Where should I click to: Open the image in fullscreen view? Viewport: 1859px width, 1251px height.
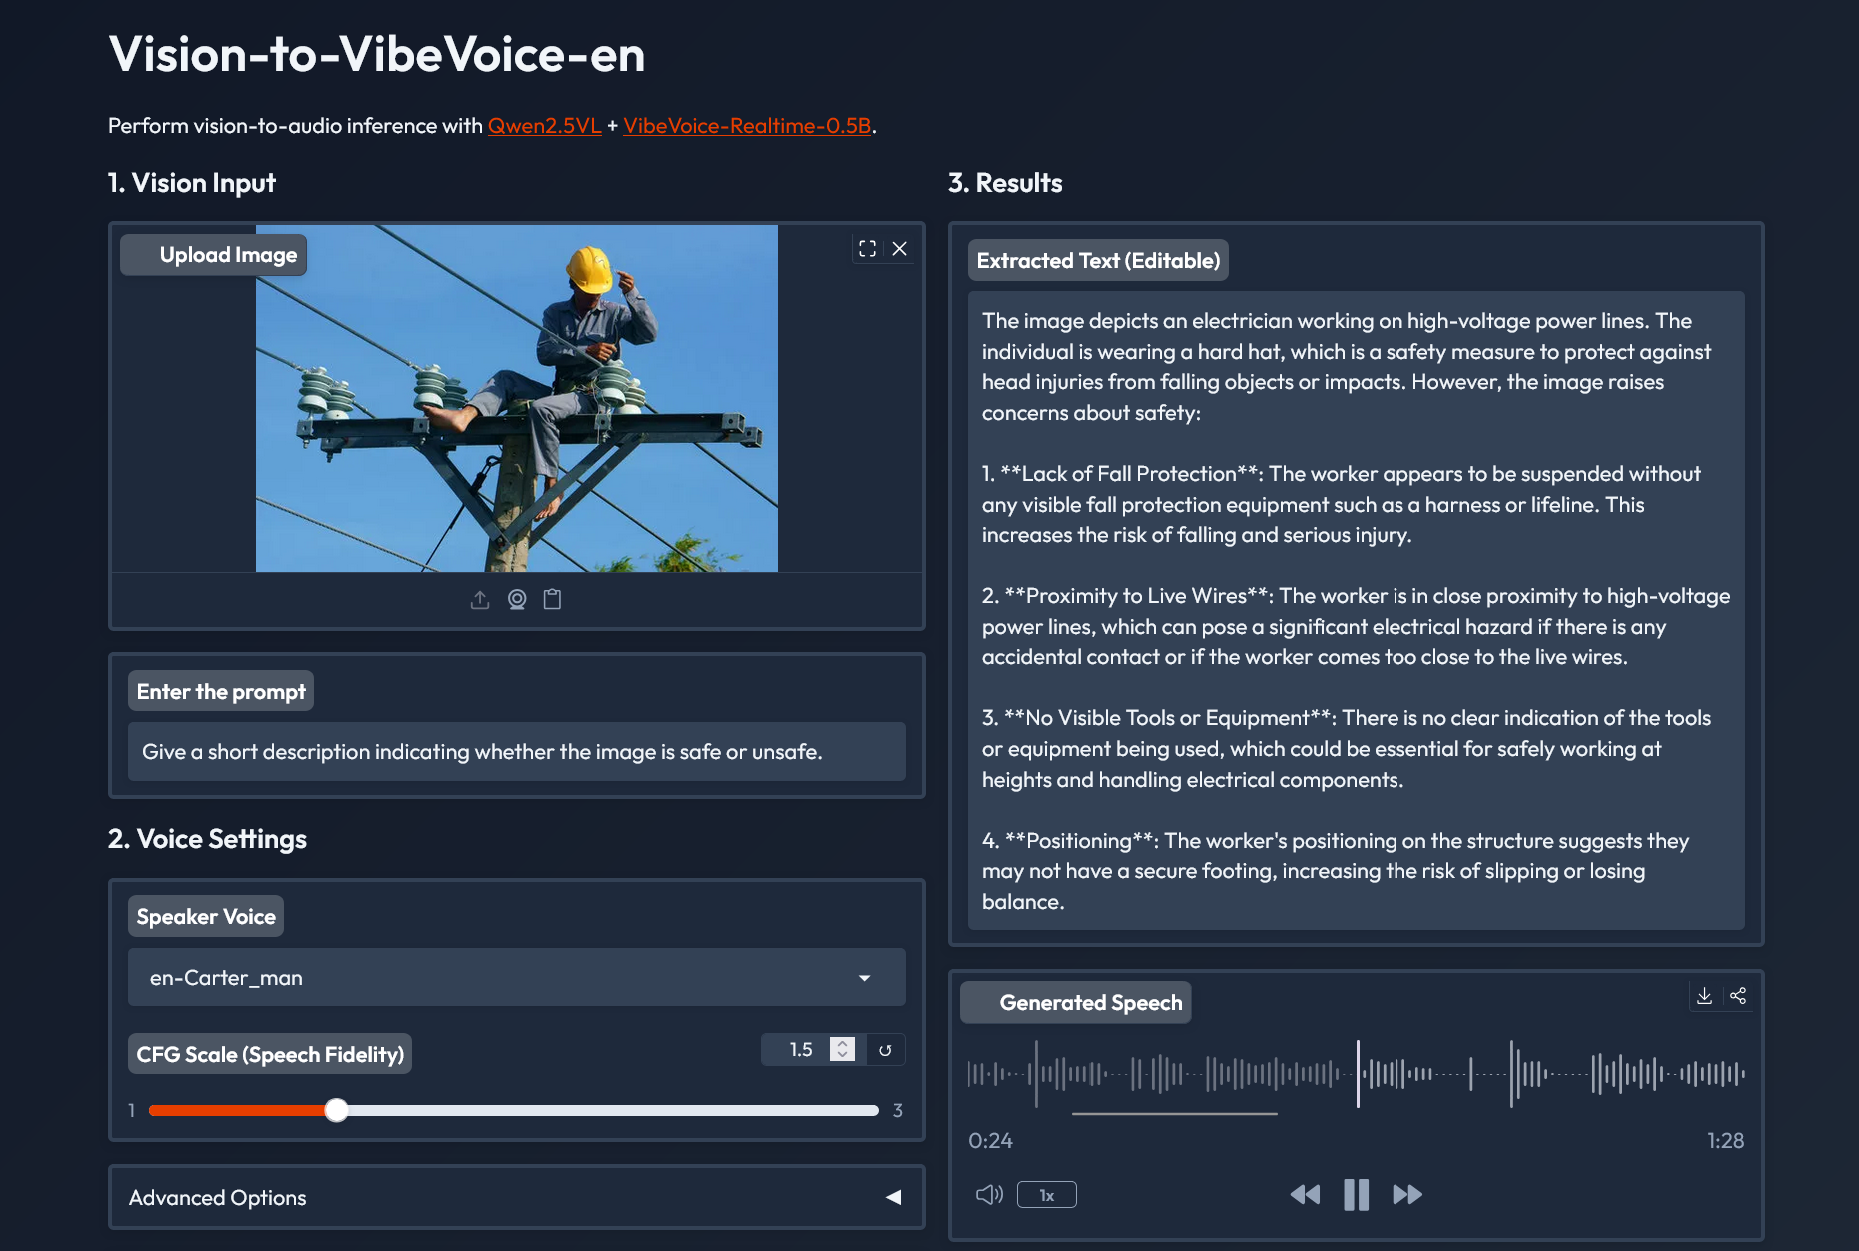coord(867,249)
